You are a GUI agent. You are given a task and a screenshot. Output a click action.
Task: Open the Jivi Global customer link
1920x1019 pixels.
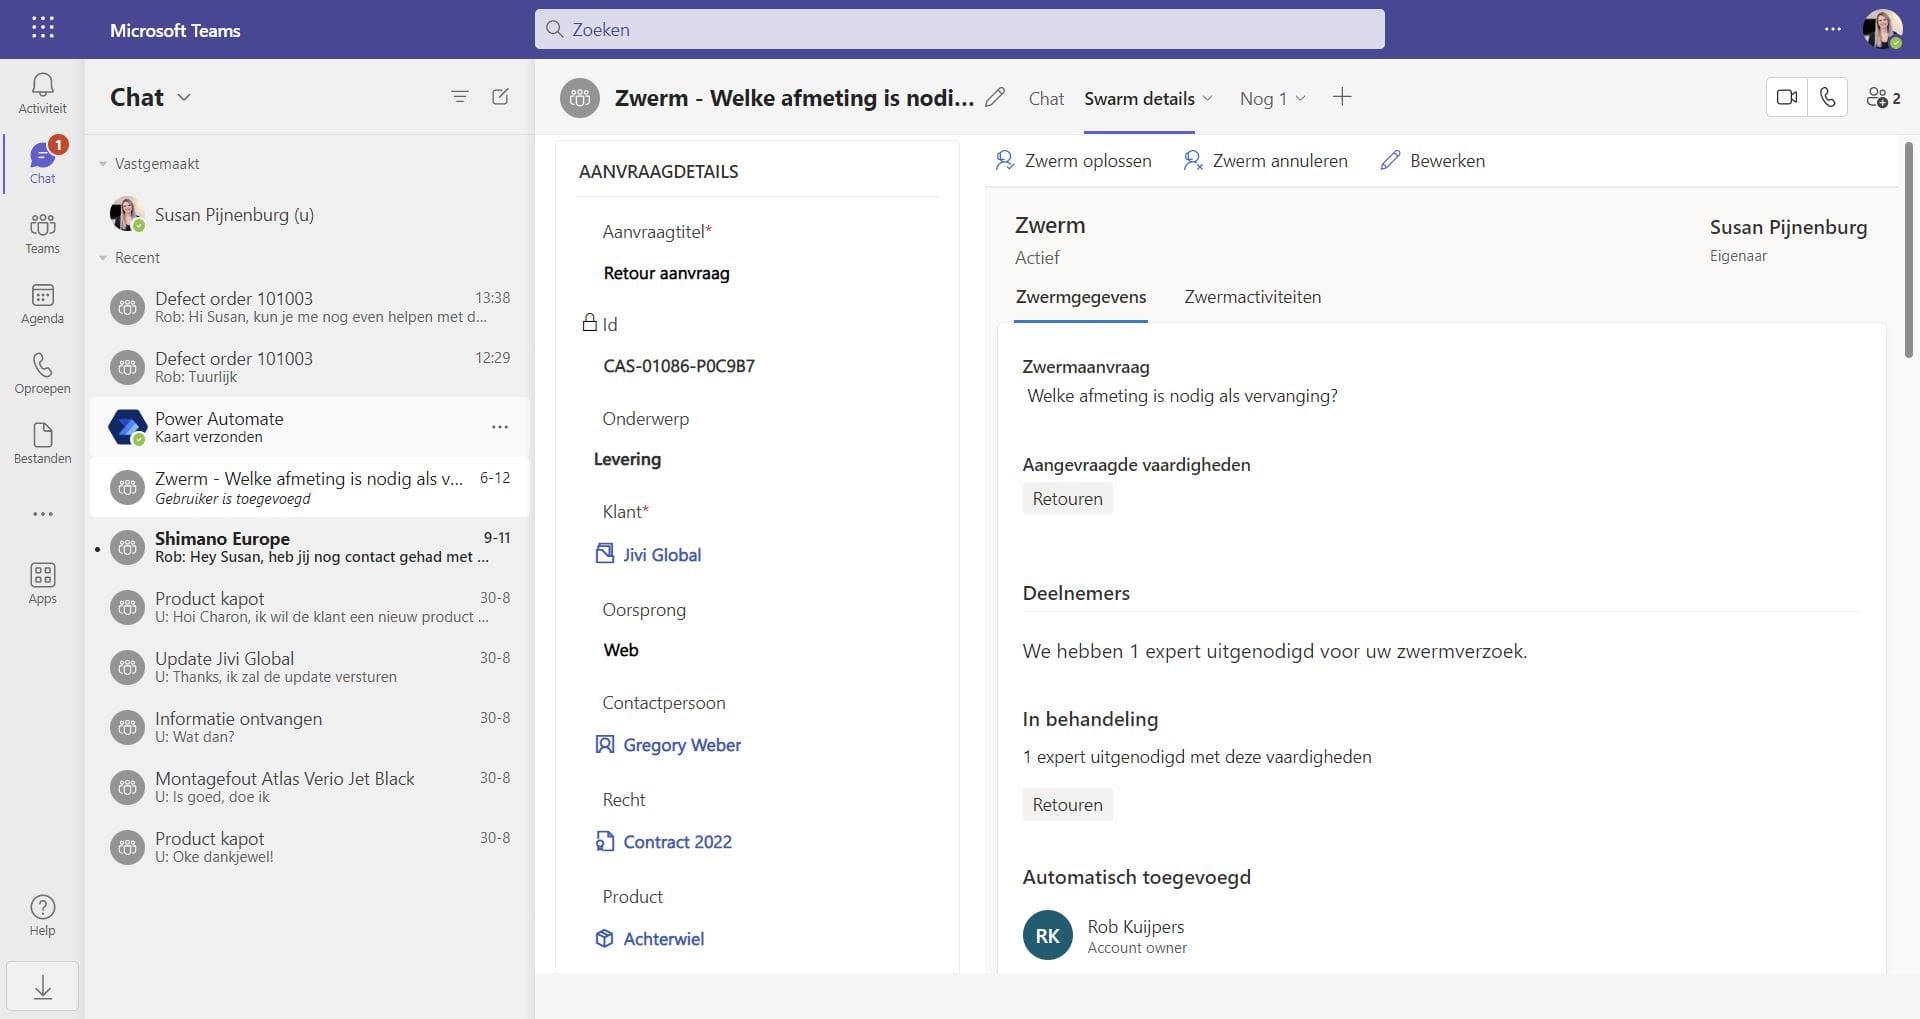tap(661, 555)
